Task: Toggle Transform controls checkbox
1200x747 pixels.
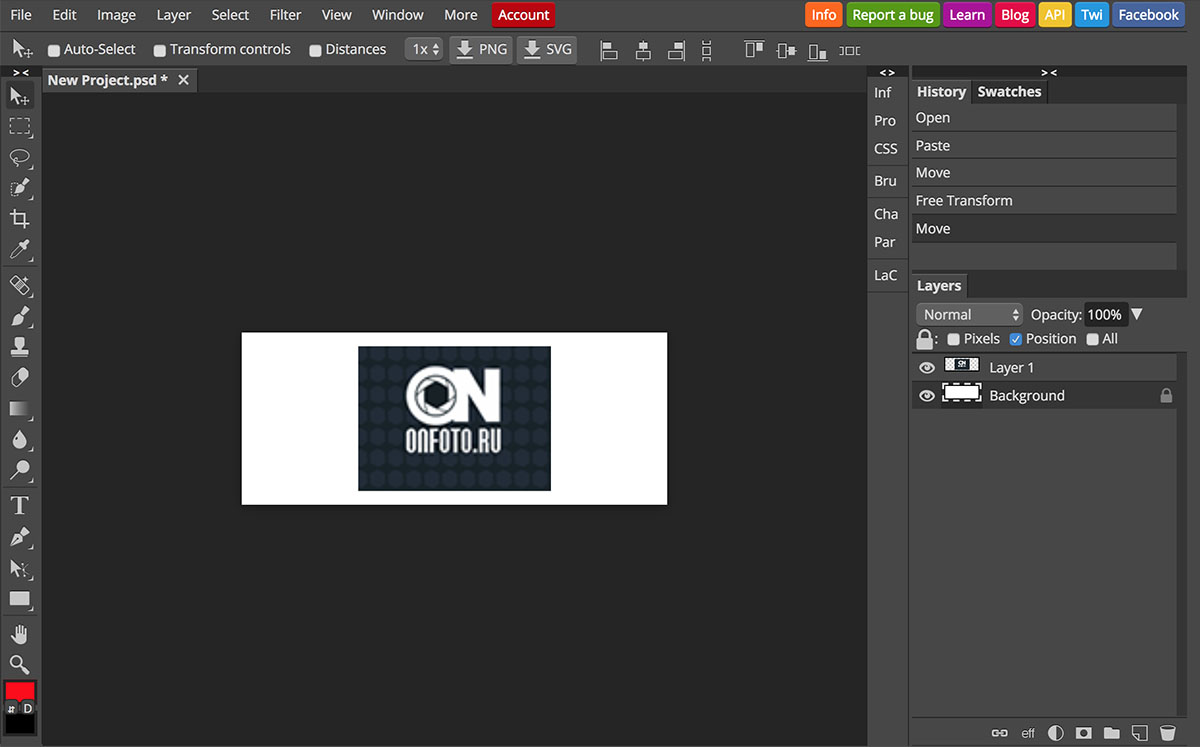Action: (160, 50)
